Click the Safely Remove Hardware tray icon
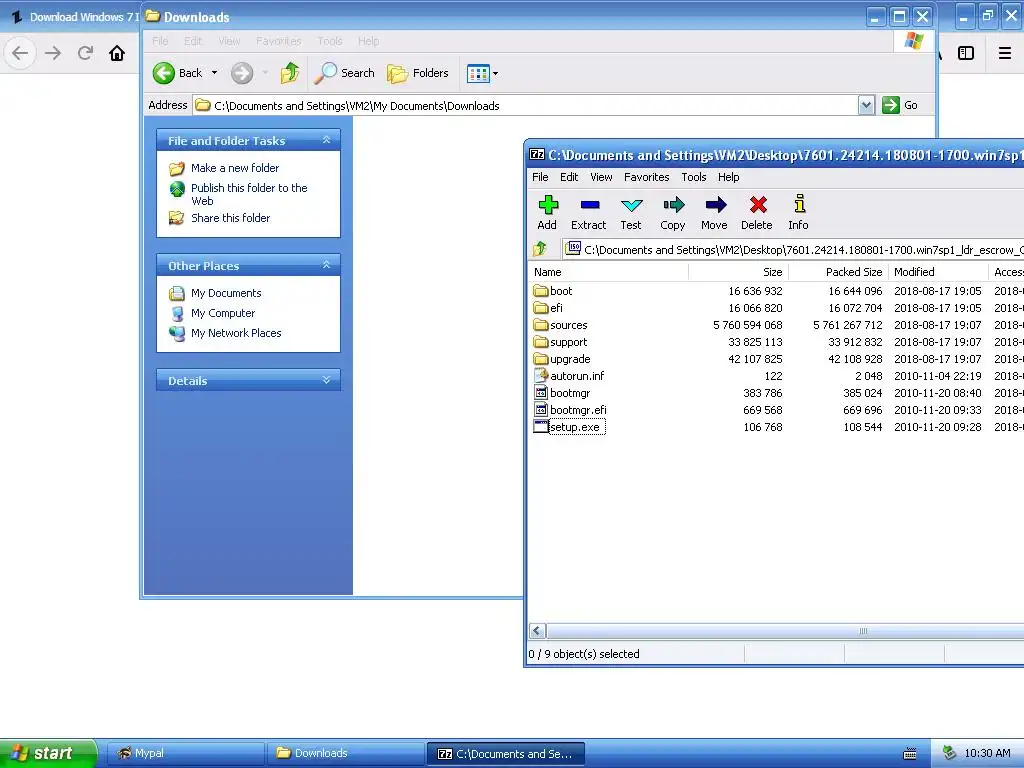Viewport: 1024px width, 768px height. tap(949, 753)
